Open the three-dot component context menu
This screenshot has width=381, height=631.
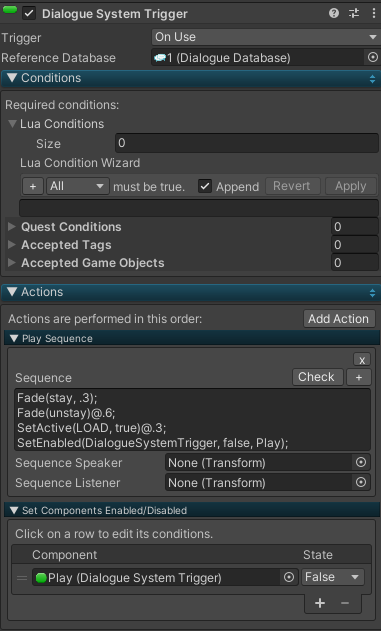[x=374, y=13]
